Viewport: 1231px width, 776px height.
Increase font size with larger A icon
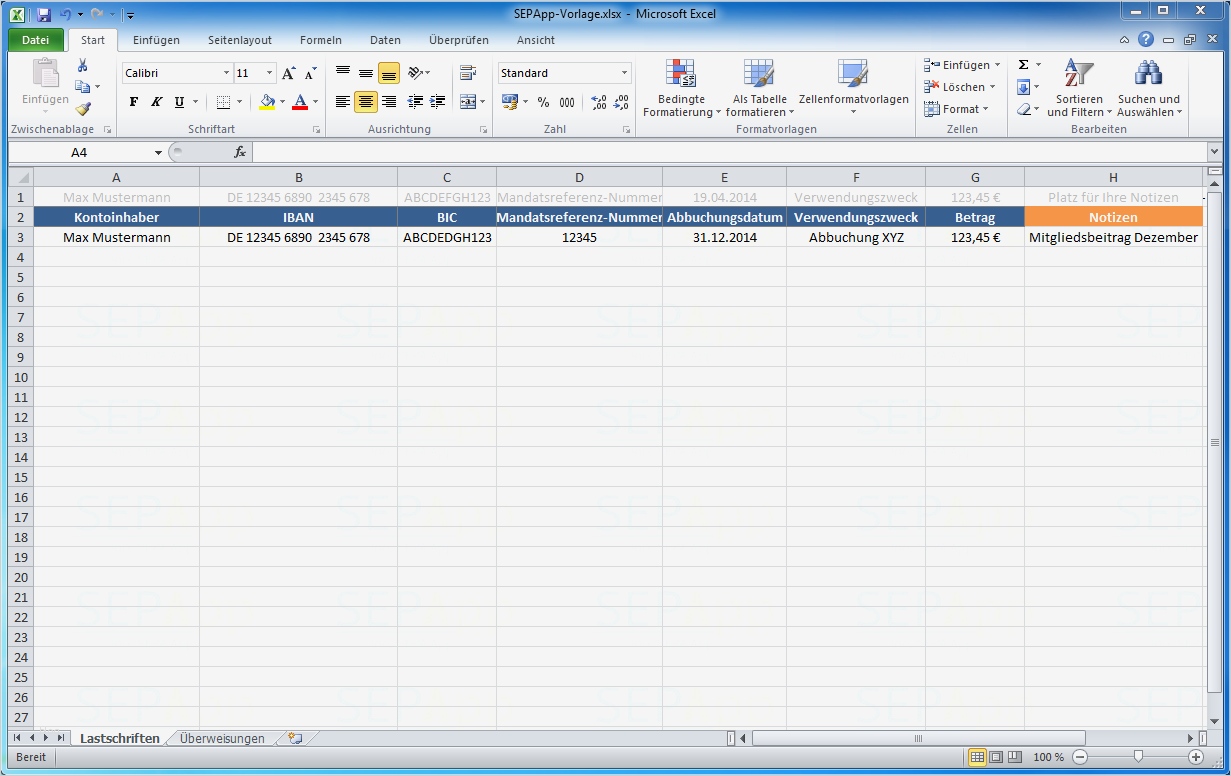pos(289,73)
